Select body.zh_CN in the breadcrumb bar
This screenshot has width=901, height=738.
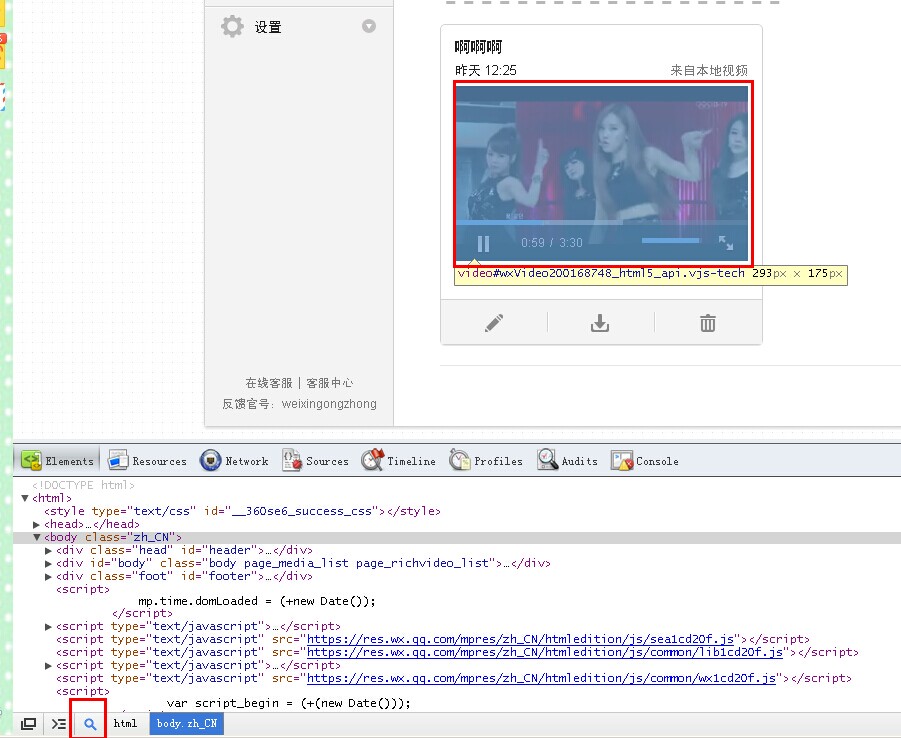click(187, 723)
